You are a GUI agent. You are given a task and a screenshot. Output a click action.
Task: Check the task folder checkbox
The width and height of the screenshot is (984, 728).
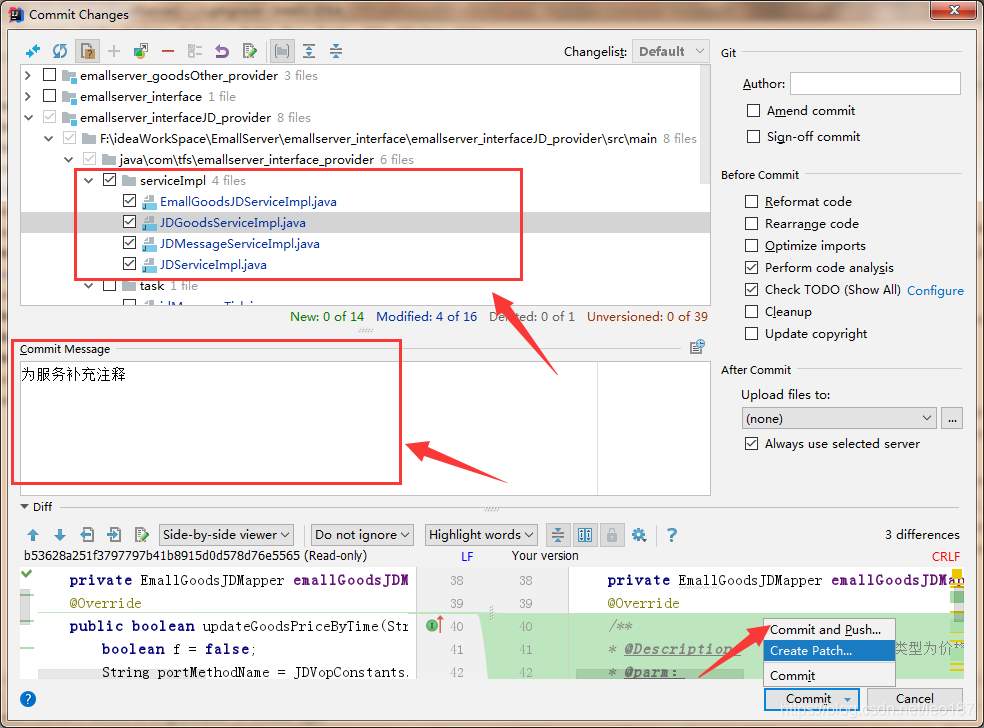[109, 286]
